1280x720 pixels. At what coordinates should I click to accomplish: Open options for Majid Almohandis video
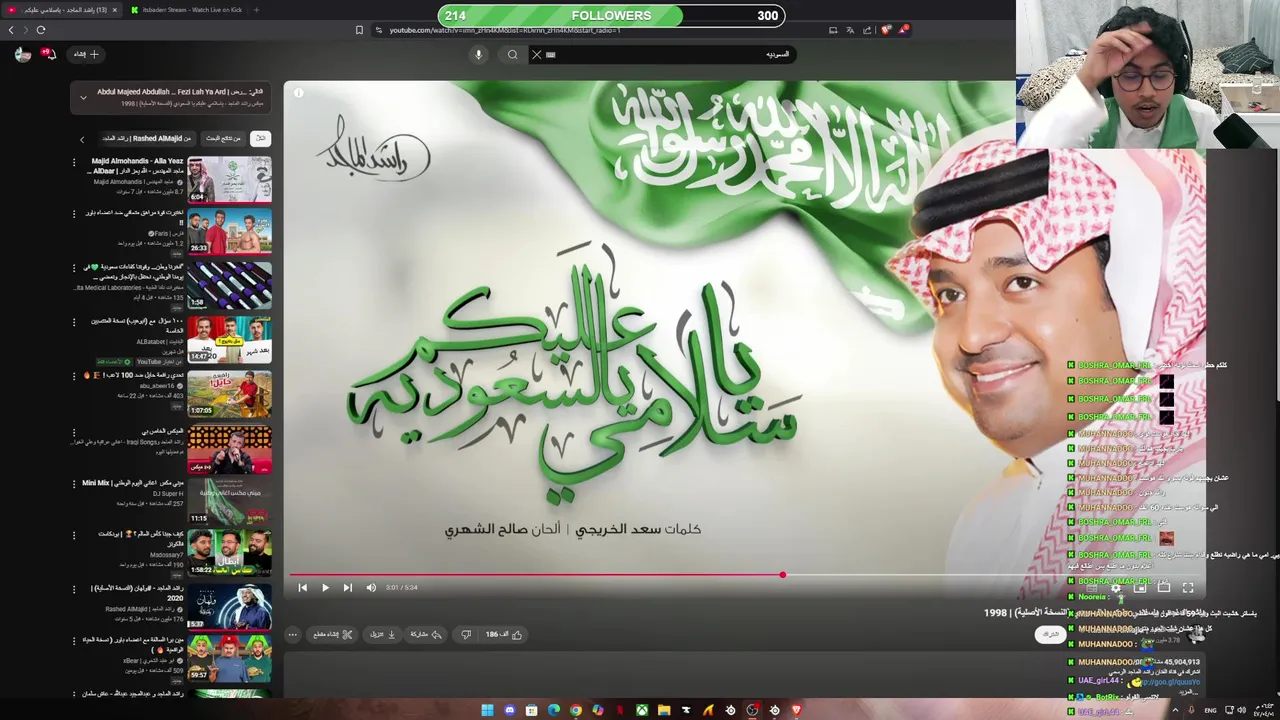[73, 160]
